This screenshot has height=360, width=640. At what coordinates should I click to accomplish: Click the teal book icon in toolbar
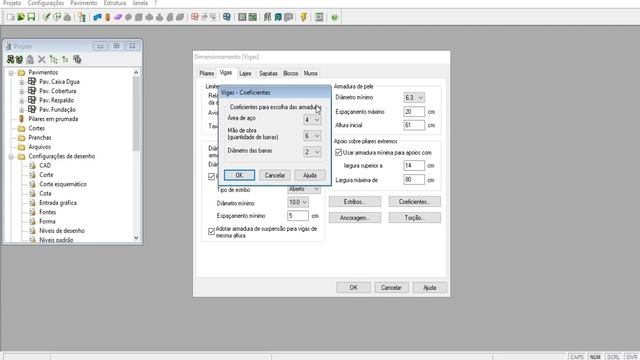(278, 17)
